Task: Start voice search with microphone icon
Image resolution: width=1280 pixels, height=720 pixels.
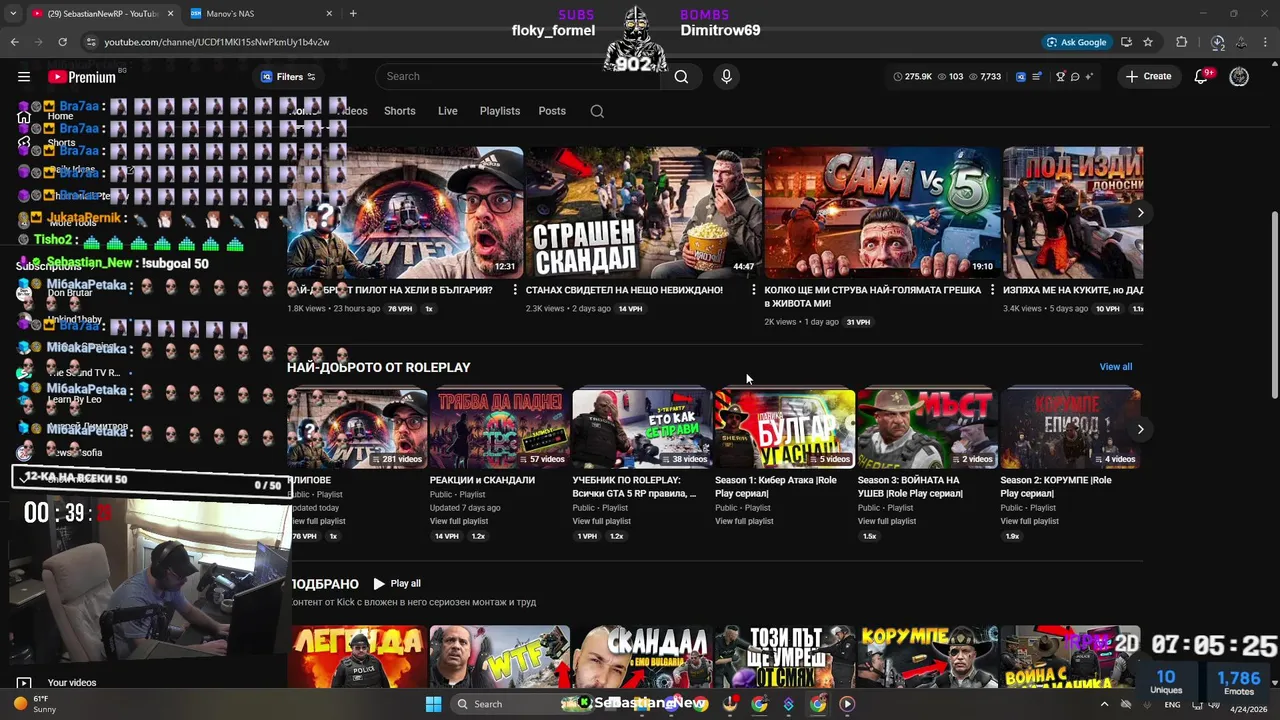Action: (x=726, y=77)
